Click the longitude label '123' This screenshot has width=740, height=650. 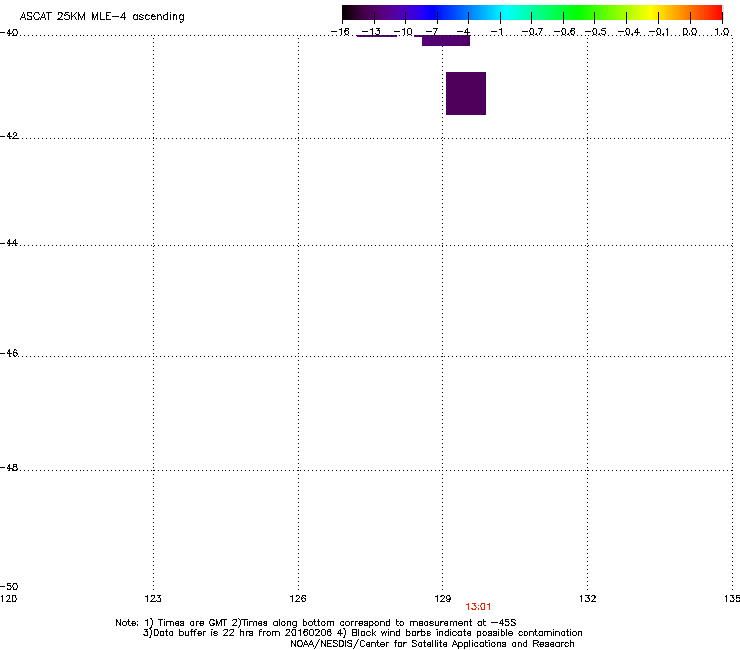[x=153, y=599]
